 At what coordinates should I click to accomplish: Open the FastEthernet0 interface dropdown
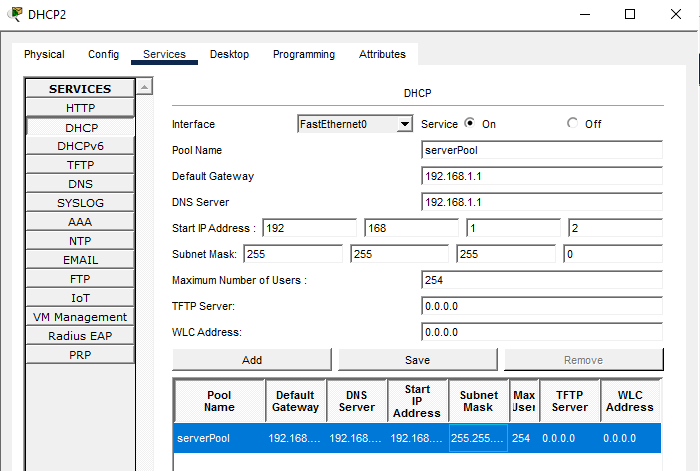(355, 124)
